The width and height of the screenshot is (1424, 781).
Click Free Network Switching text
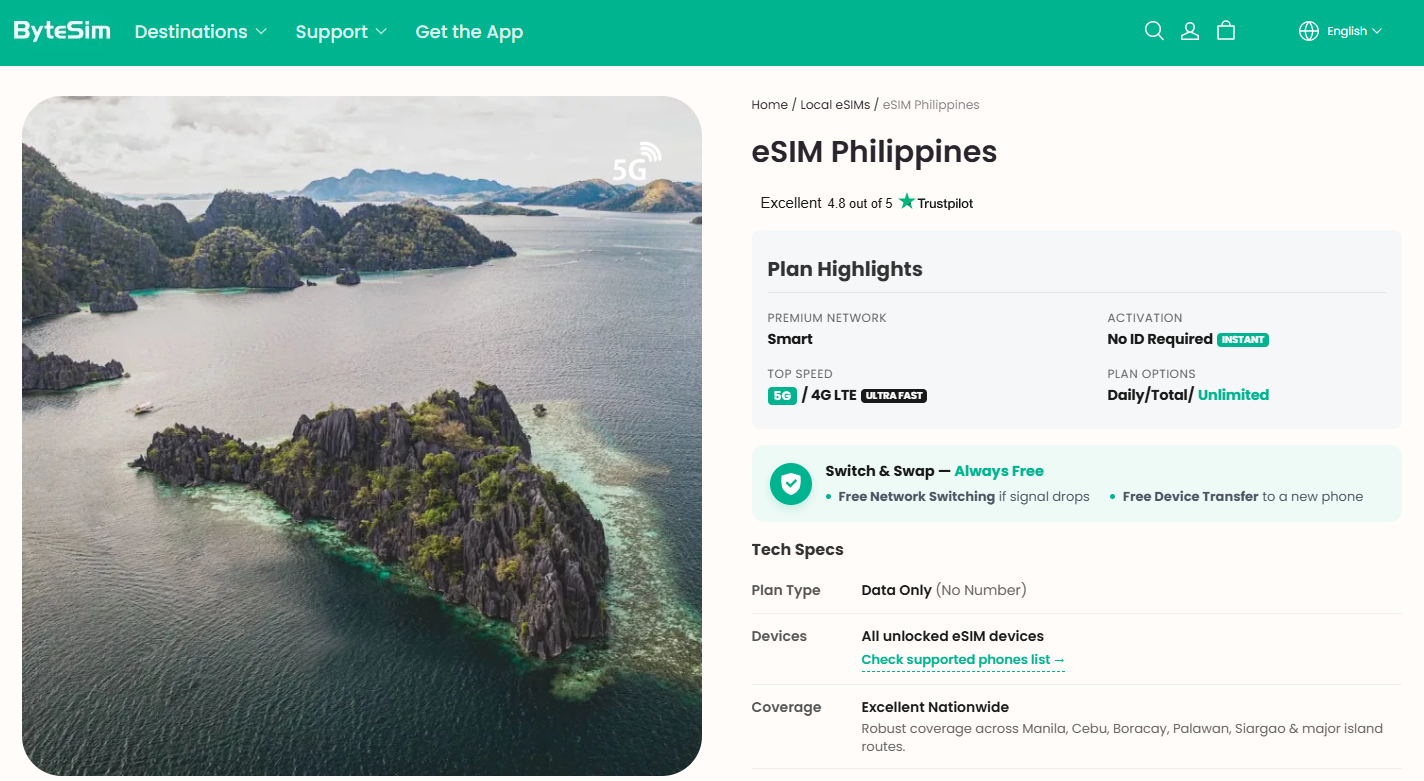917,497
